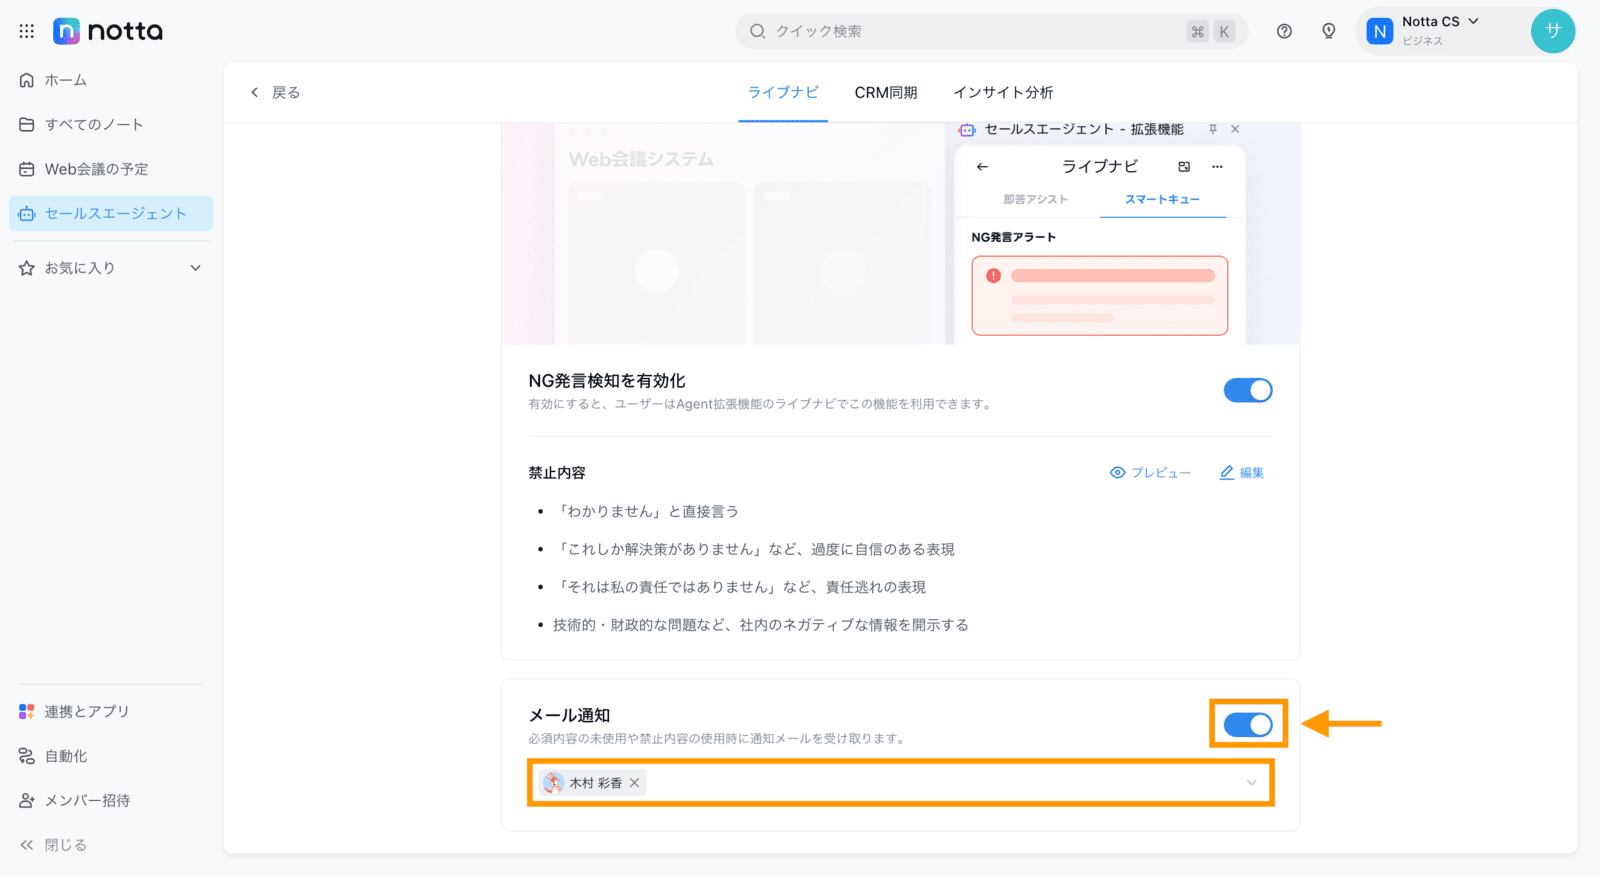Select スマートキュー tab in preview
The width and height of the screenshot is (1600, 876).
click(1162, 199)
